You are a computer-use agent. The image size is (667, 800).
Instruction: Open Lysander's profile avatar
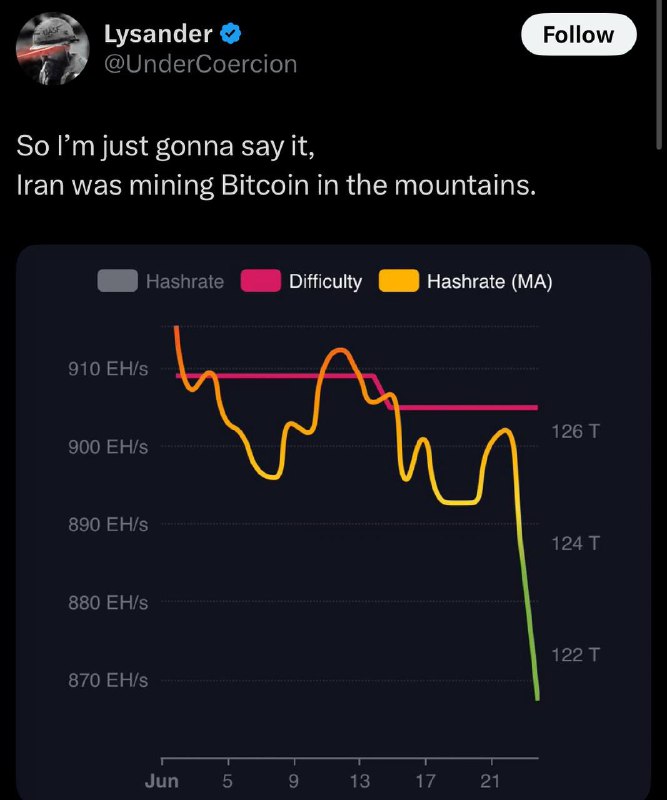pos(53,49)
